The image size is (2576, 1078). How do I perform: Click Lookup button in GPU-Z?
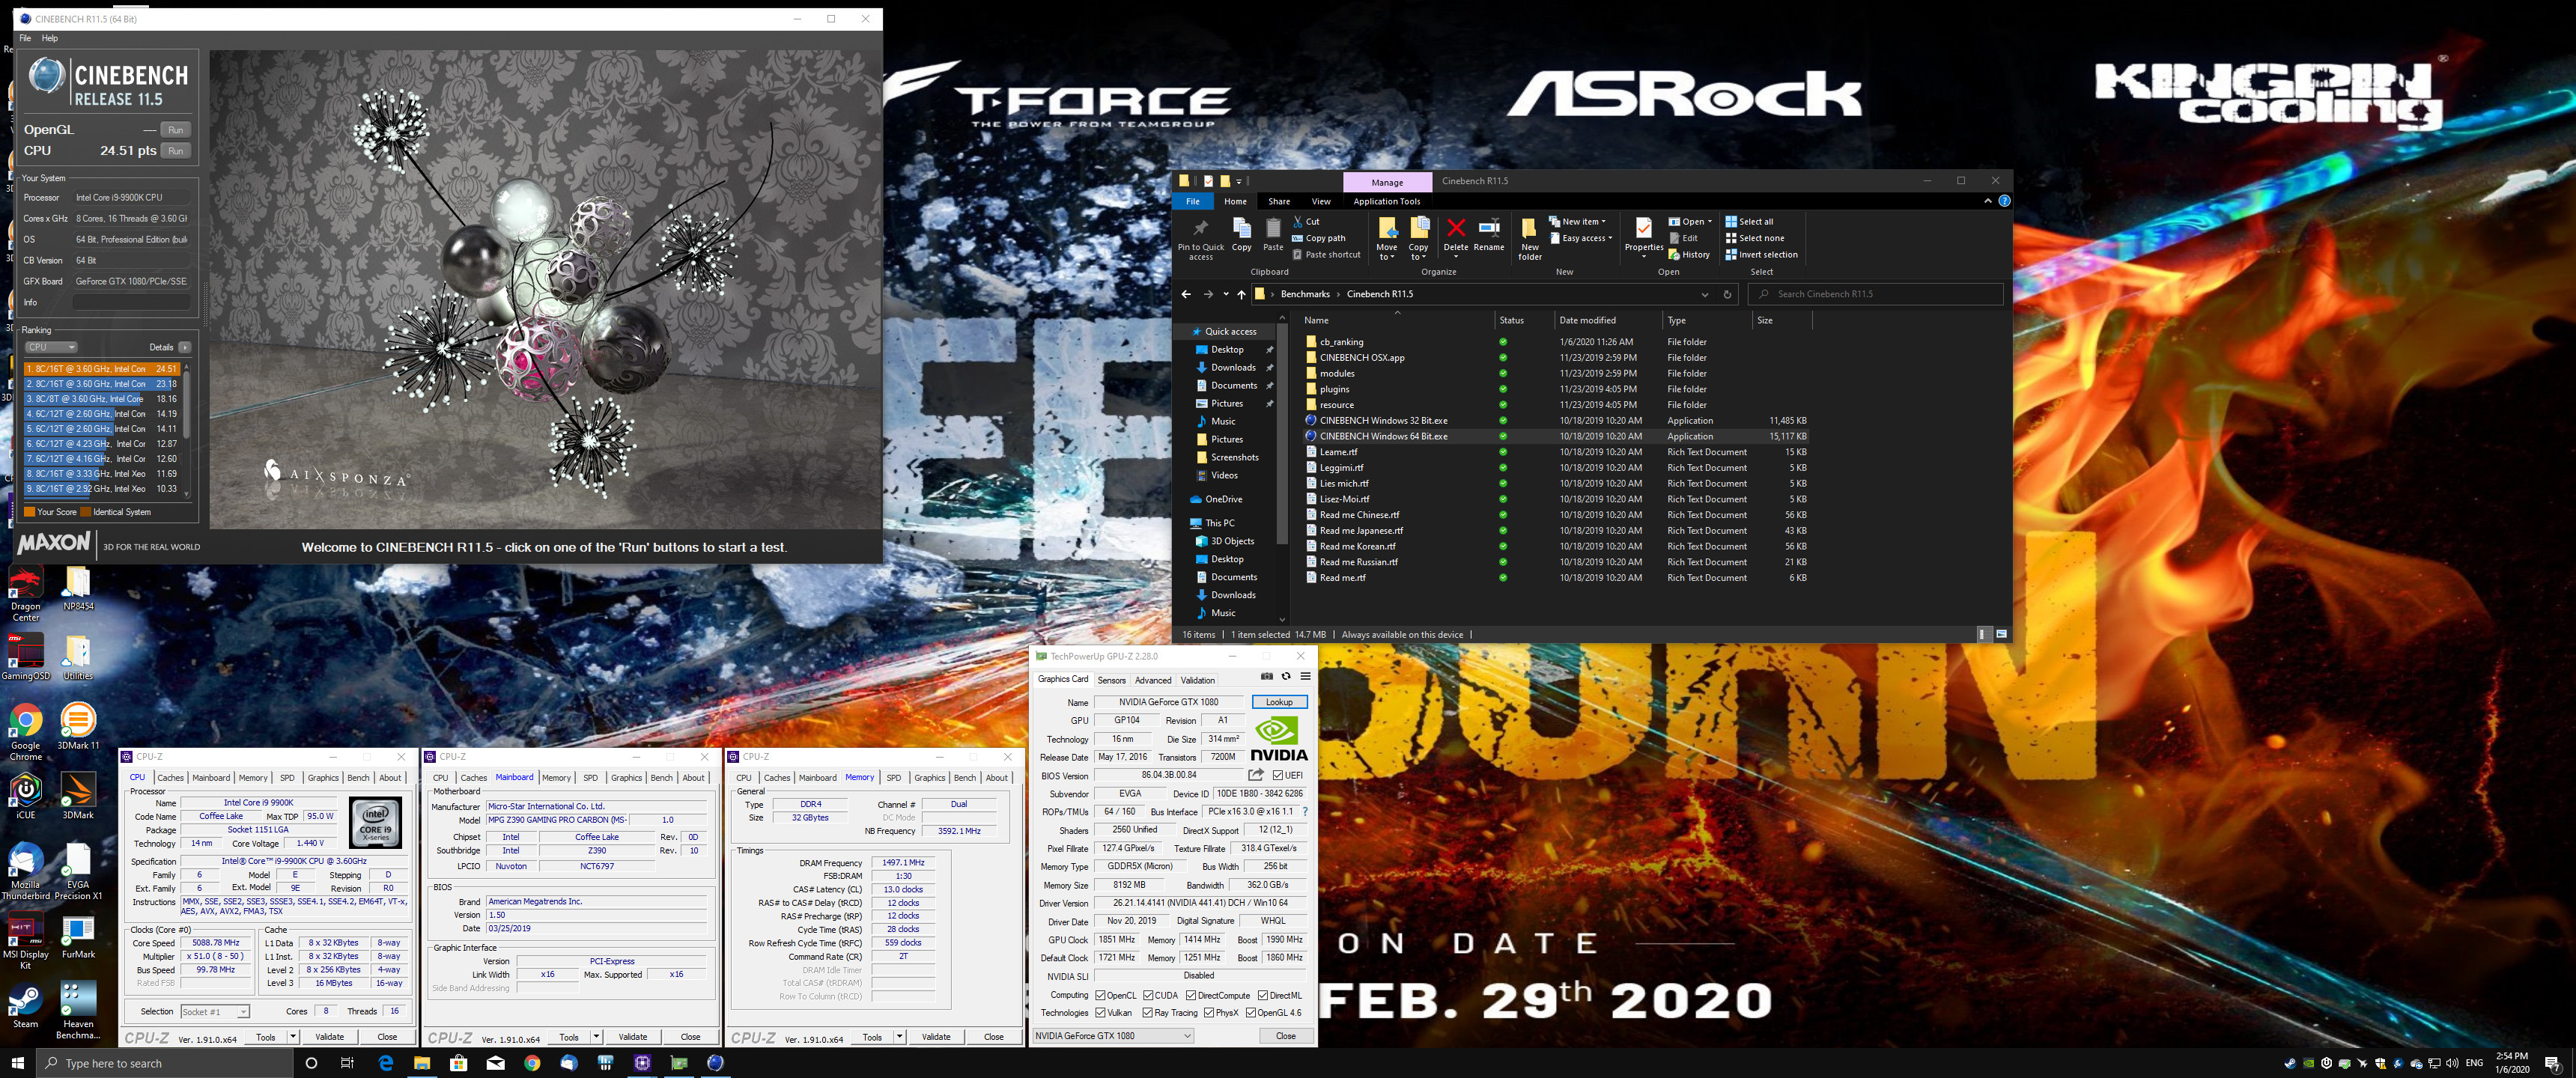pos(1279,702)
